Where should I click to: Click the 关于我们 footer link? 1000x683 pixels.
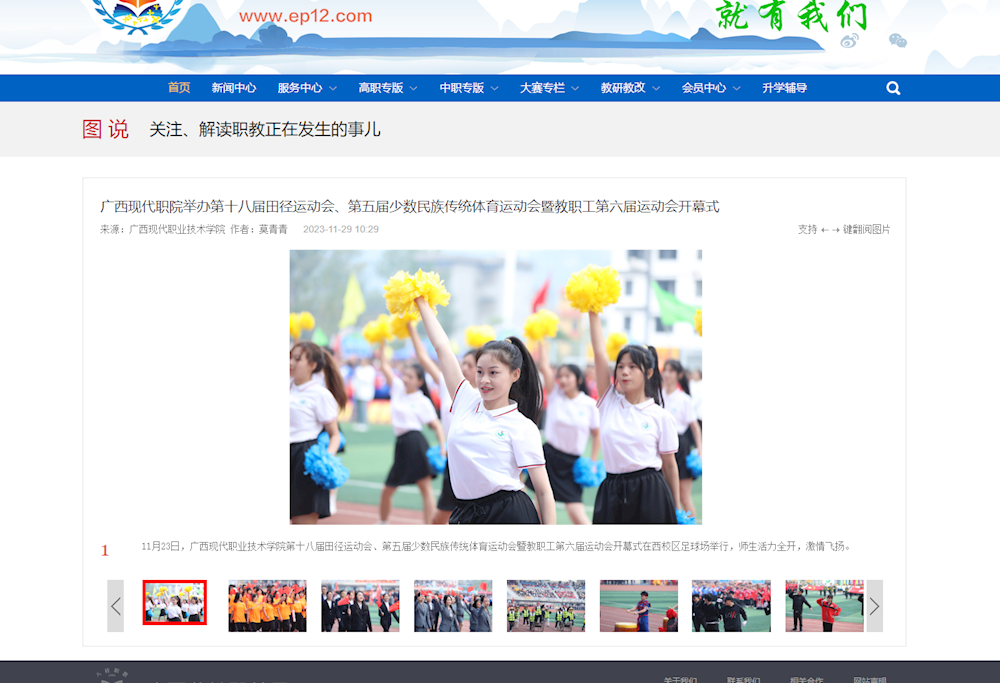pos(680,679)
